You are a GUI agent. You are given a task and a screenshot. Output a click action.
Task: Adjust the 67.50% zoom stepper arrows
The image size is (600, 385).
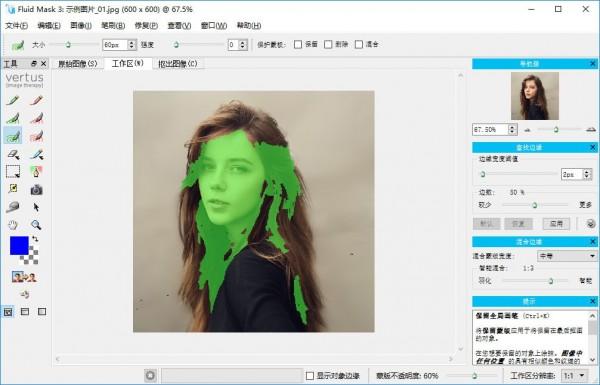coord(513,130)
